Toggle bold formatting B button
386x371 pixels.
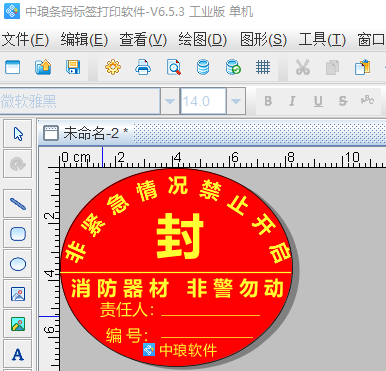[x=268, y=101]
